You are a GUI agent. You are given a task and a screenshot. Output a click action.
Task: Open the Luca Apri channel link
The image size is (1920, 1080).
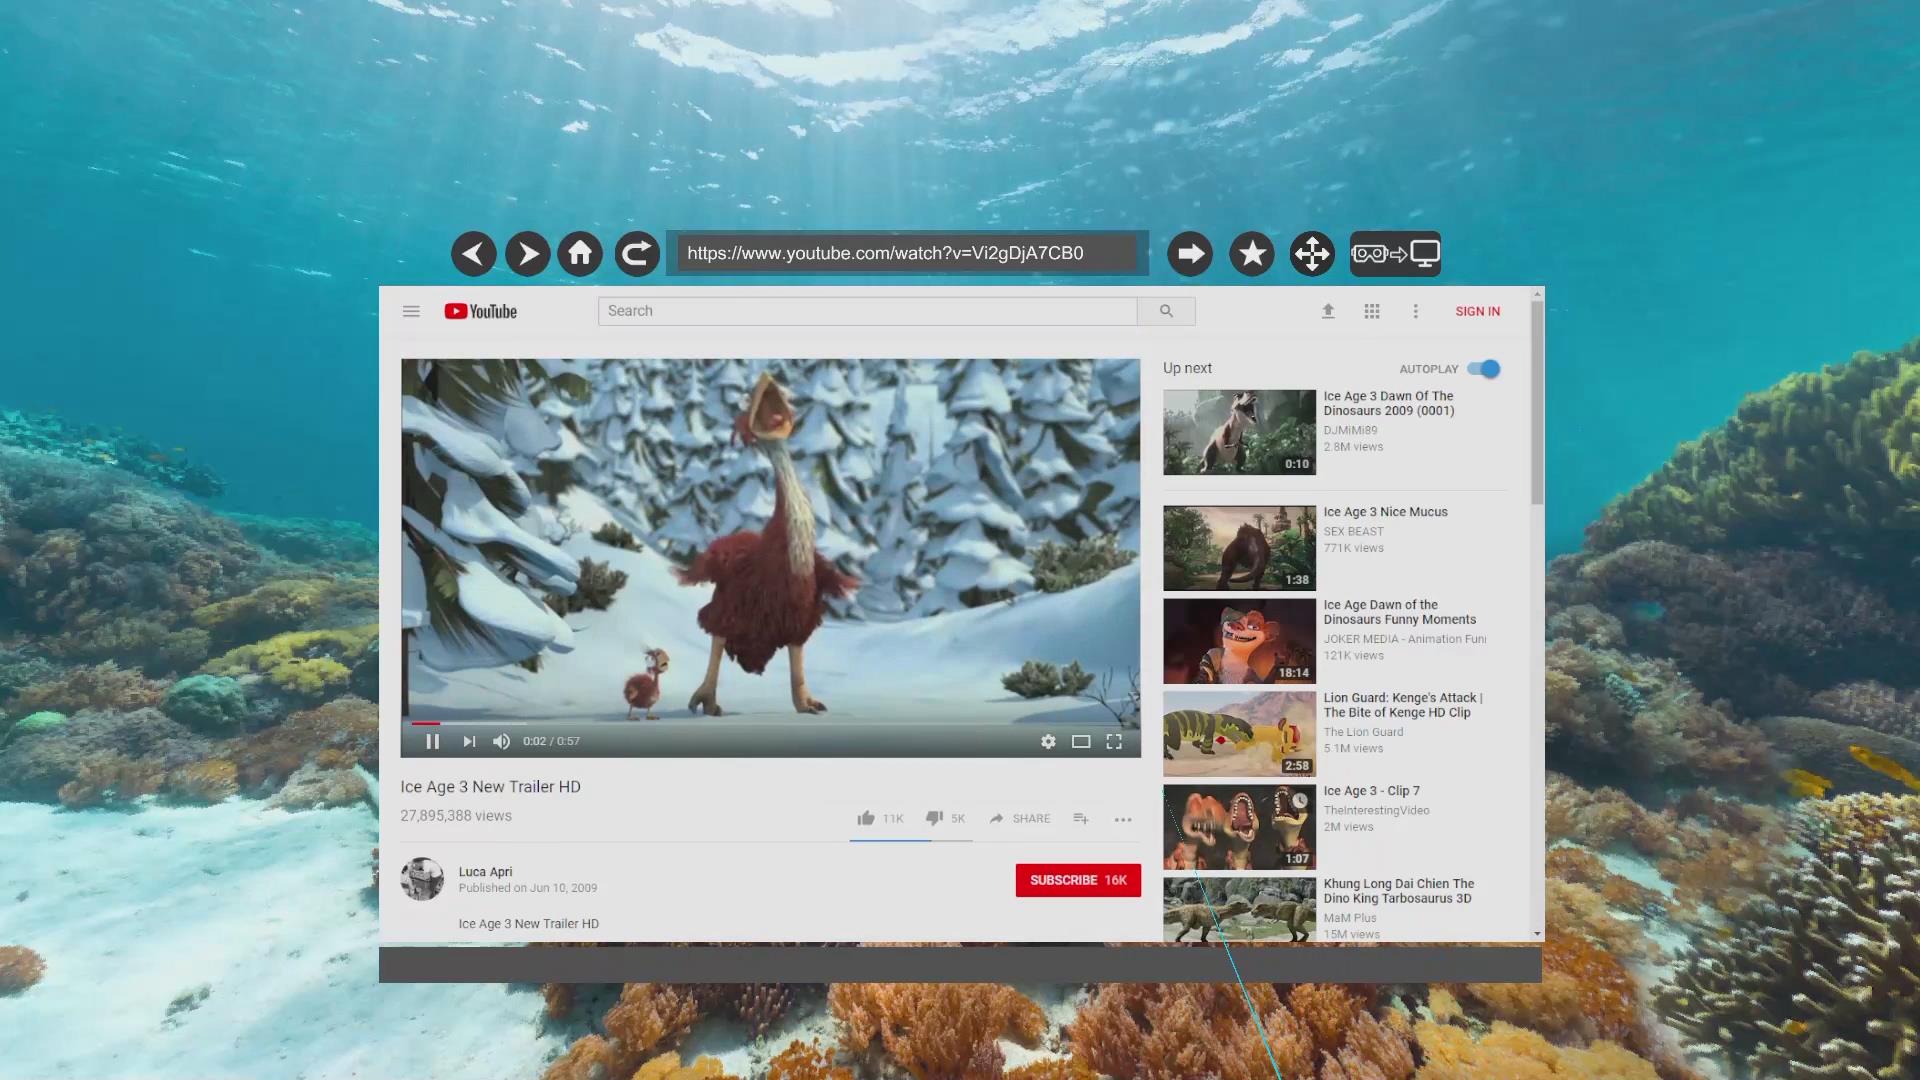tap(485, 871)
